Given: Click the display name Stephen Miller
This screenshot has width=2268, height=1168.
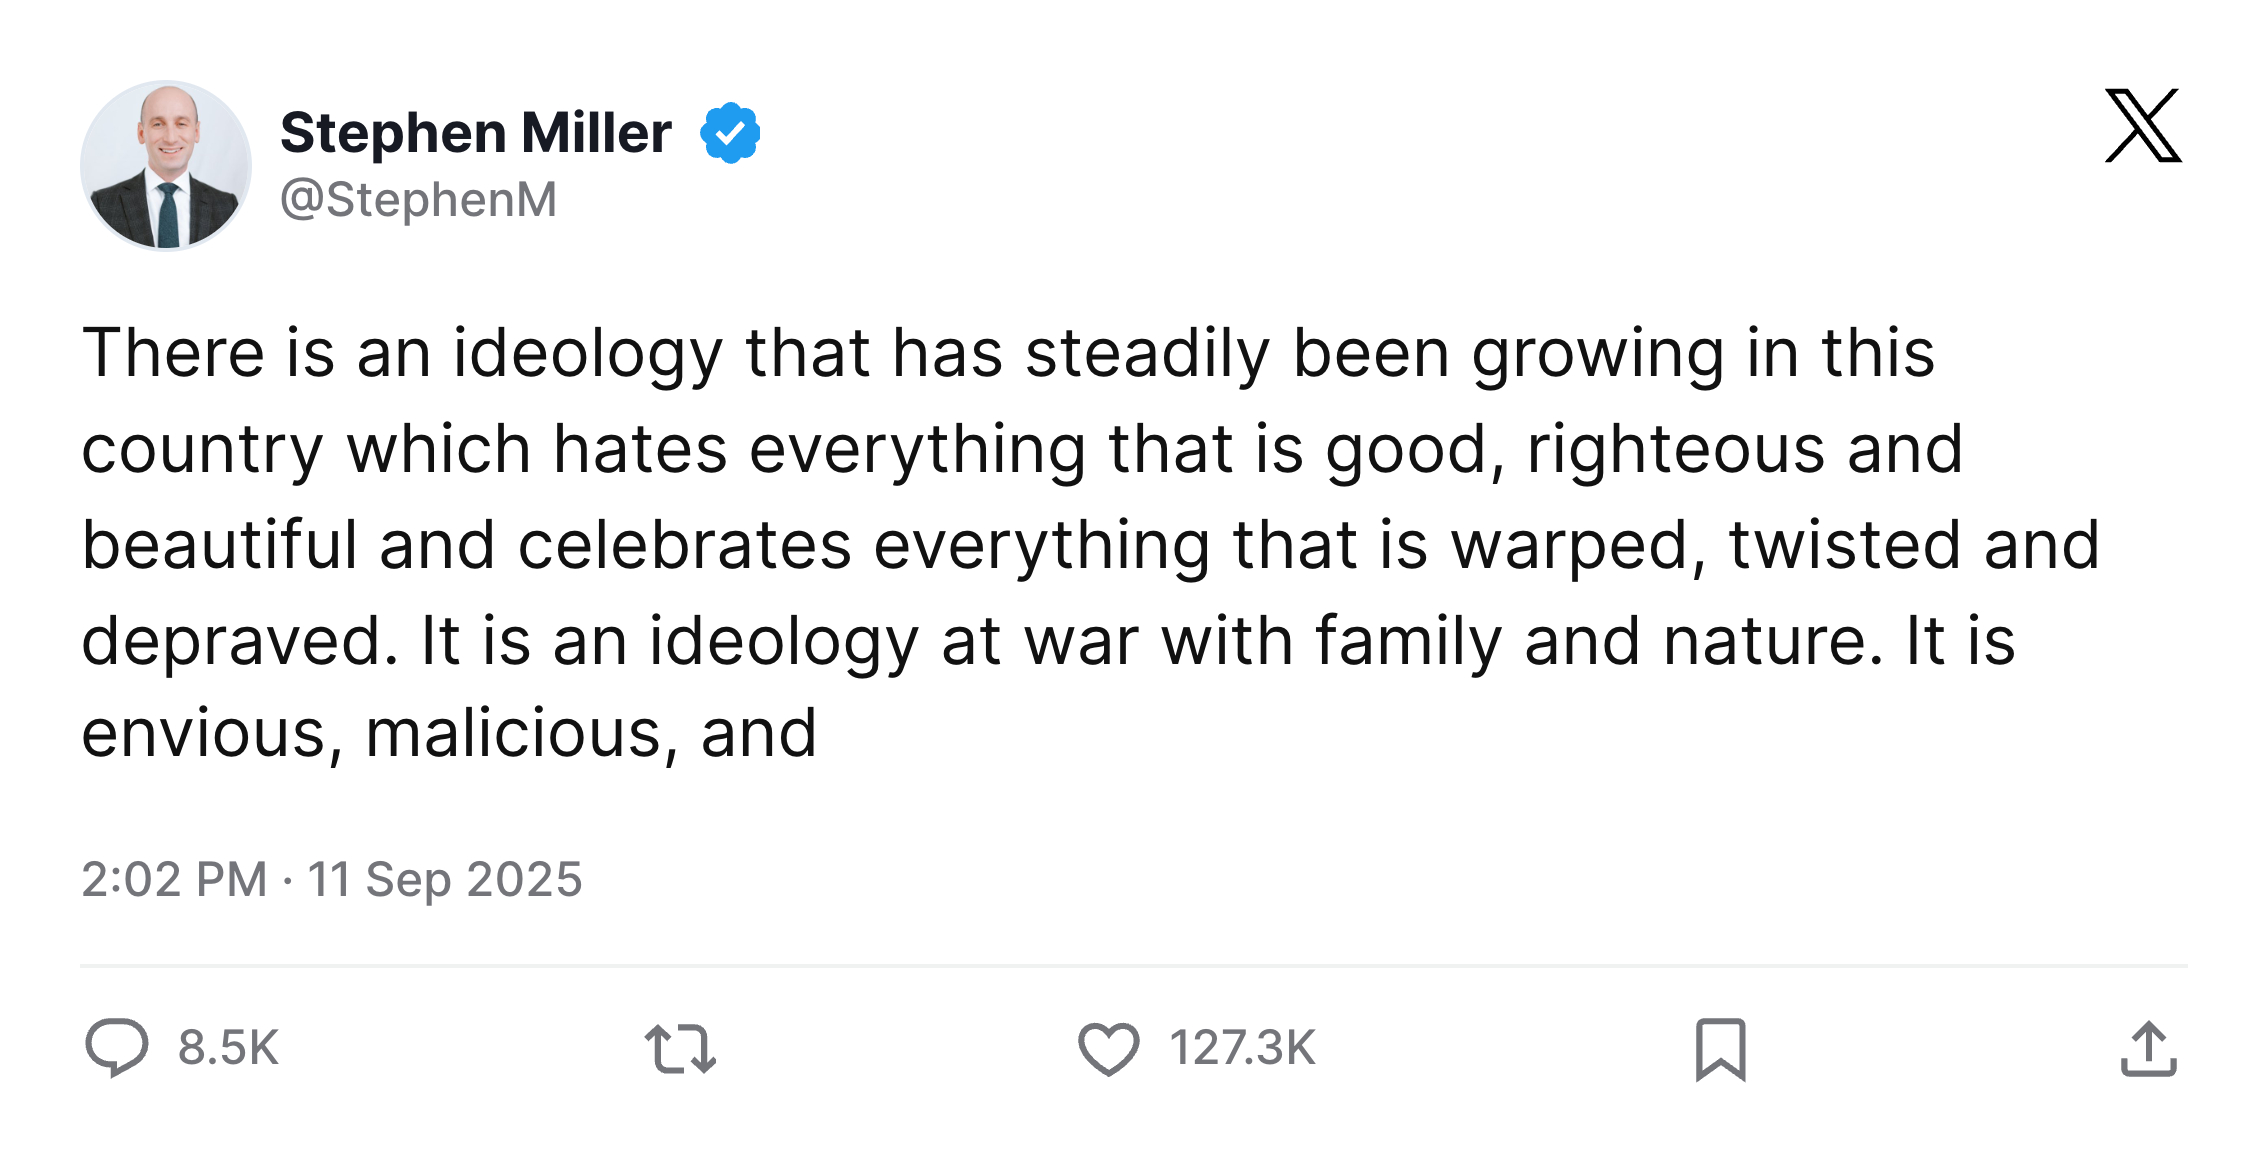Looking at the screenshot, I should pos(475,133).
